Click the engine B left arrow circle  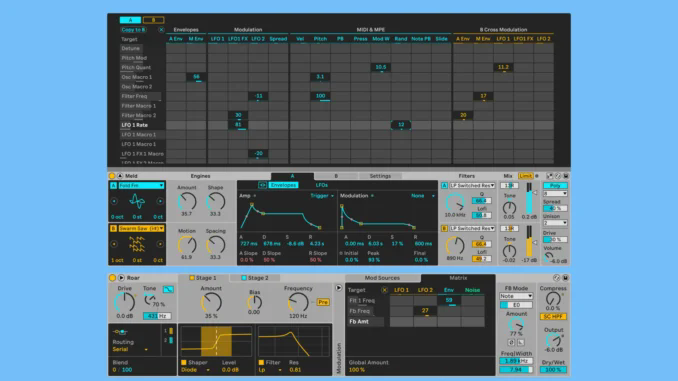[114, 244]
